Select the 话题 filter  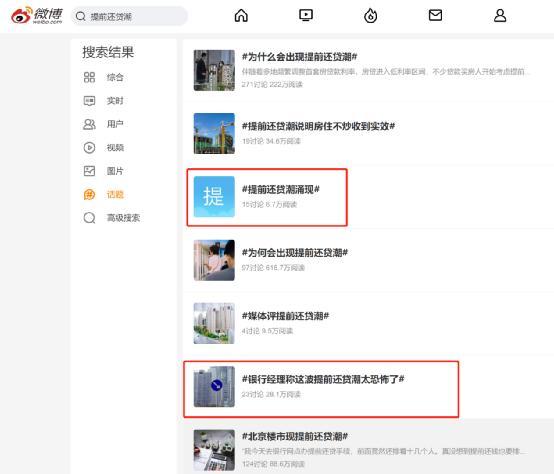click(x=115, y=194)
